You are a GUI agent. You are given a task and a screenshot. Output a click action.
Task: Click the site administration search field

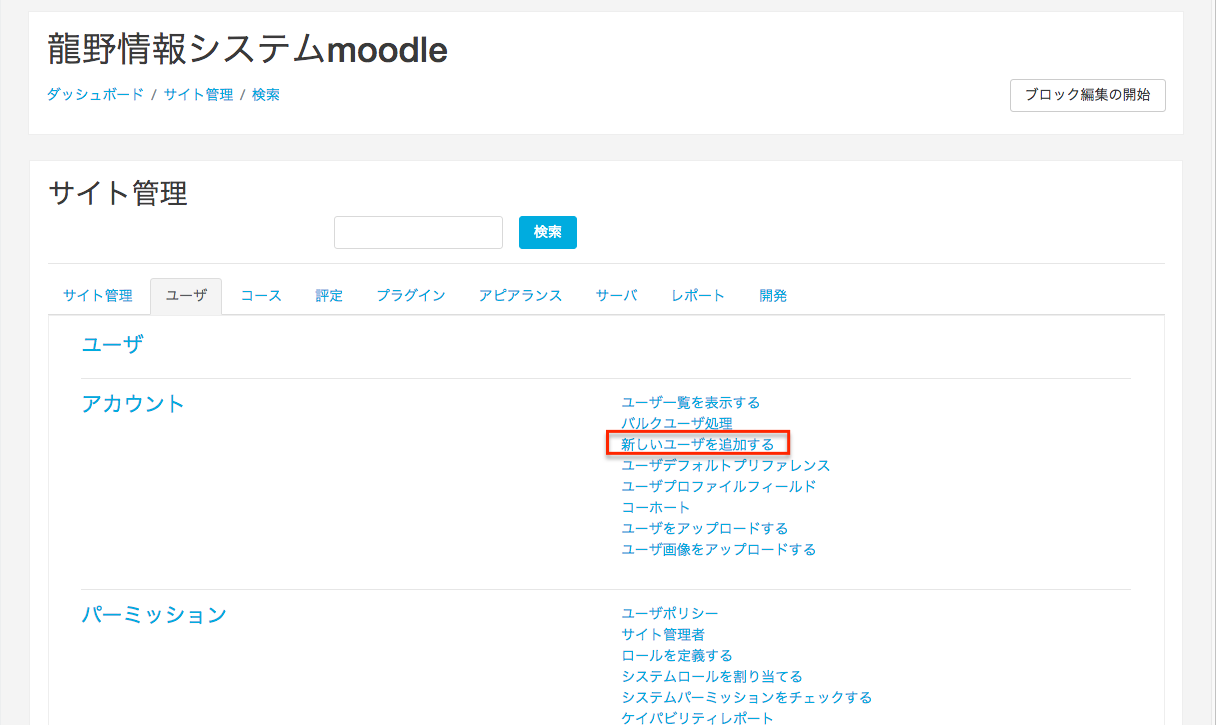418,232
